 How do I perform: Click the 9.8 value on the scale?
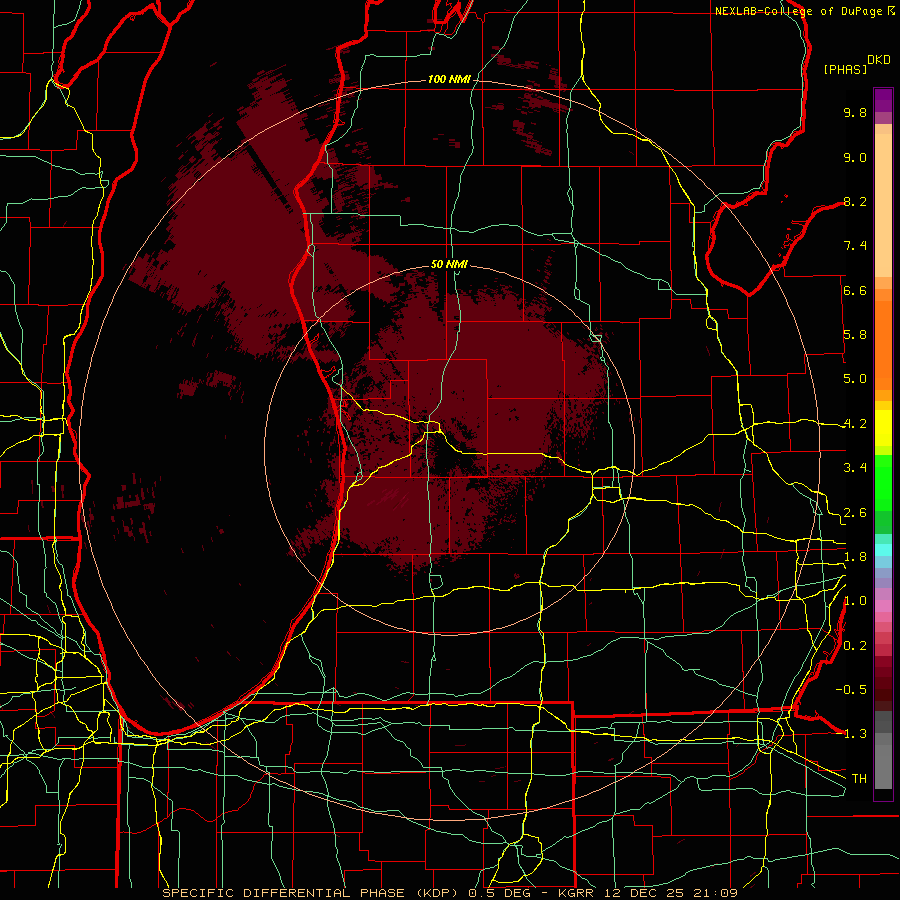pyautogui.click(x=855, y=112)
